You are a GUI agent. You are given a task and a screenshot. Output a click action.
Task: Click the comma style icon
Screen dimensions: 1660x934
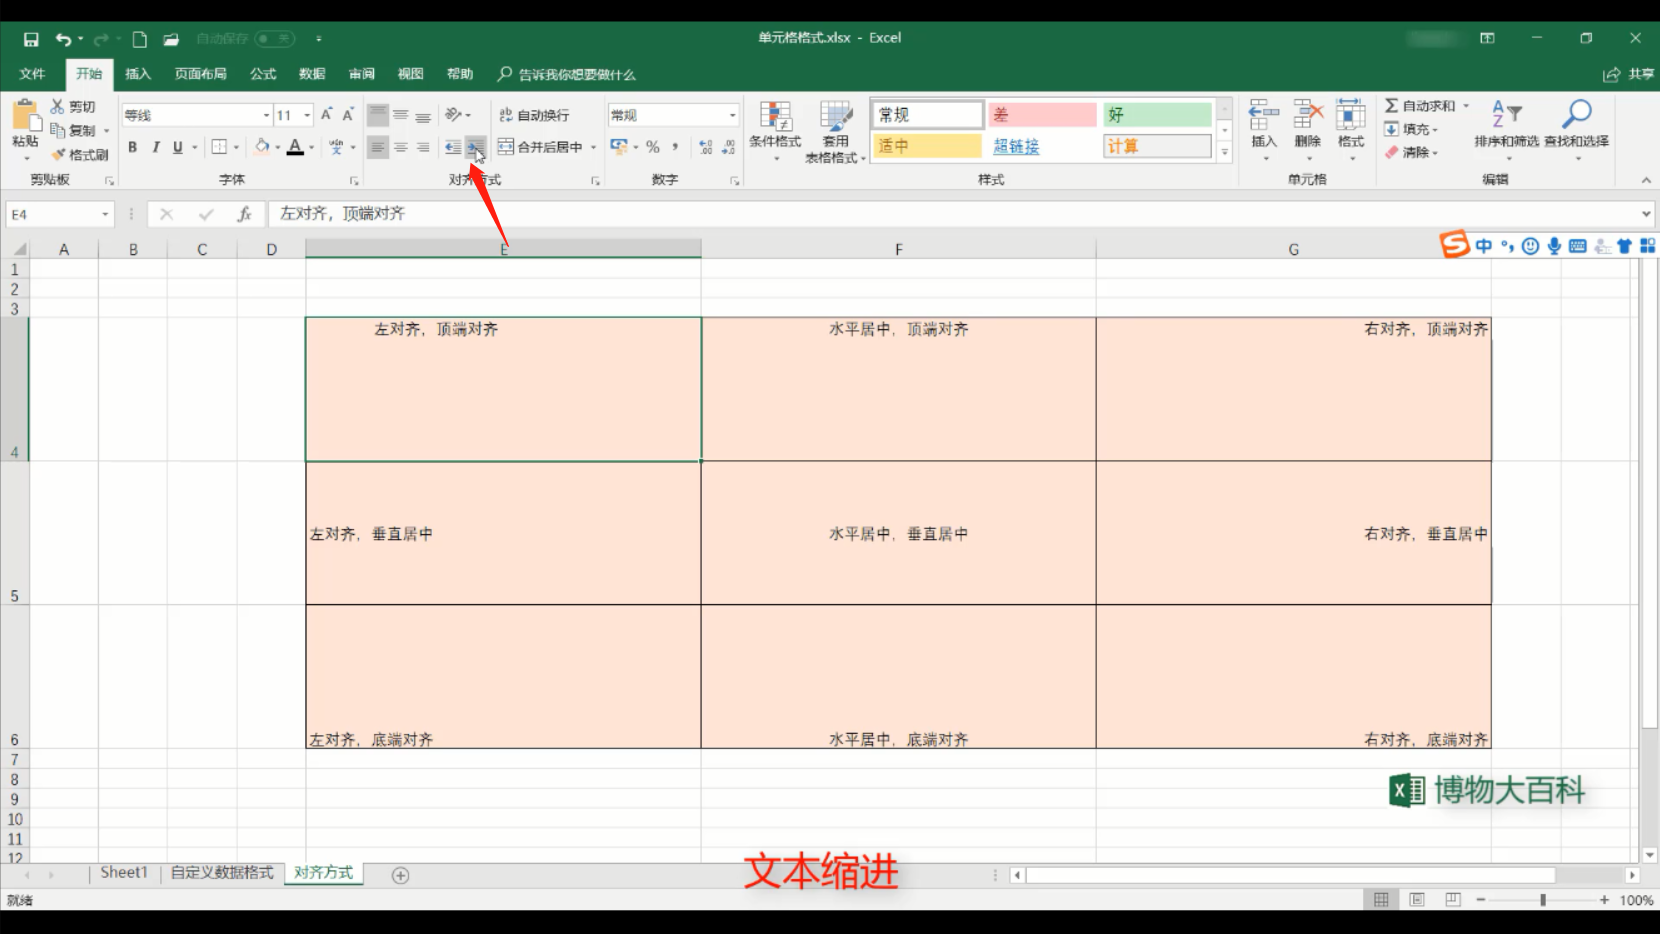pos(676,147)
